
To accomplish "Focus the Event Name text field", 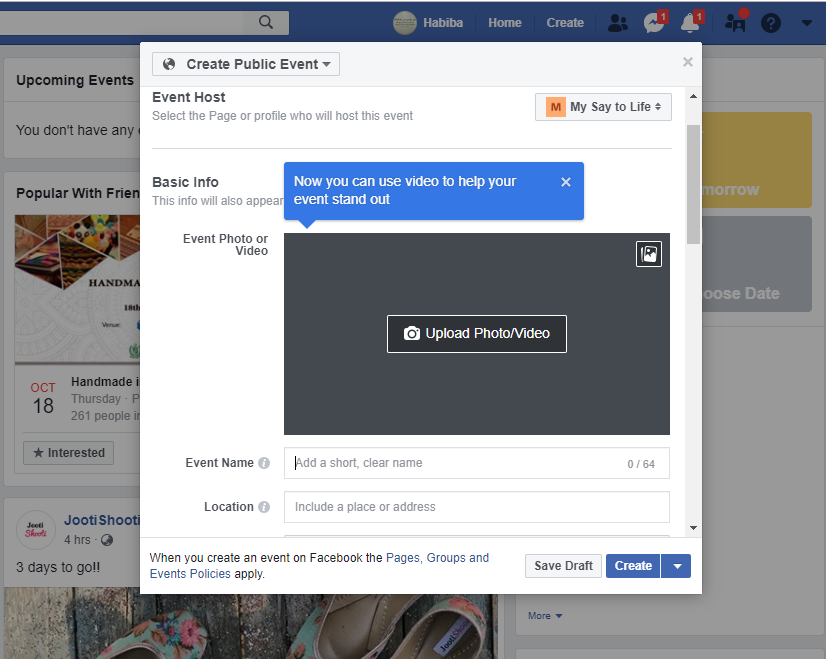I will [x=477, y=463].
